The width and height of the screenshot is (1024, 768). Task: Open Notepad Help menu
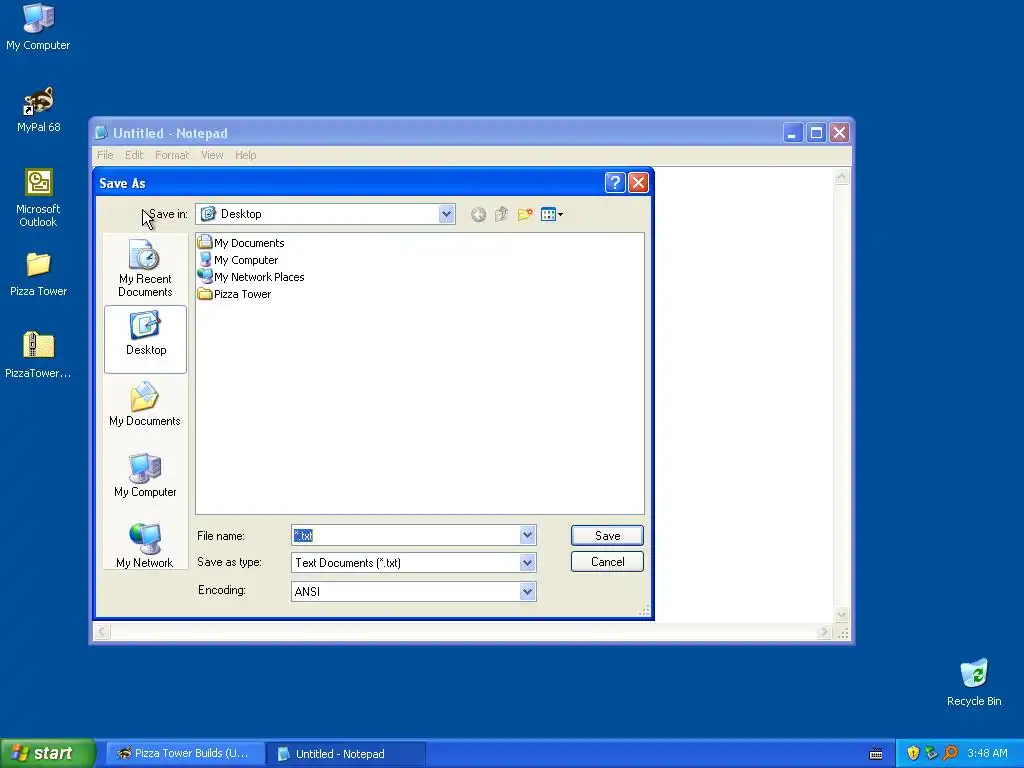coord(246,155)
